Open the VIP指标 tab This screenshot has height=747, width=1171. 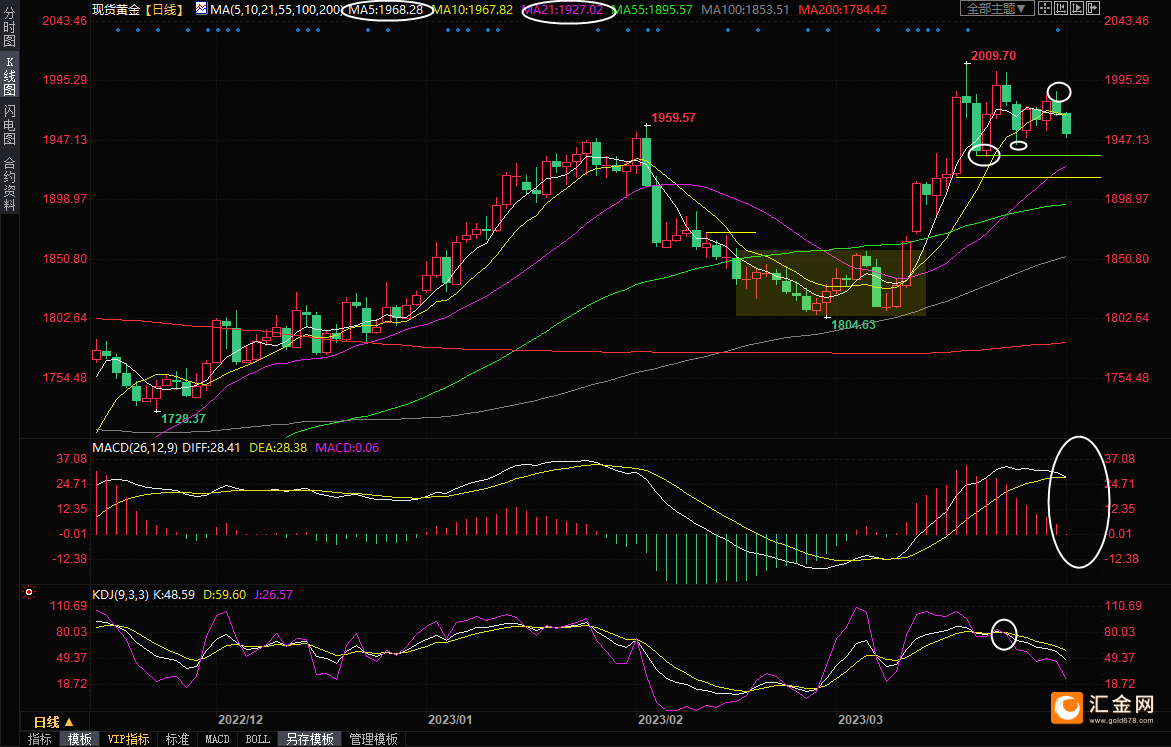[x=128, y=739]
